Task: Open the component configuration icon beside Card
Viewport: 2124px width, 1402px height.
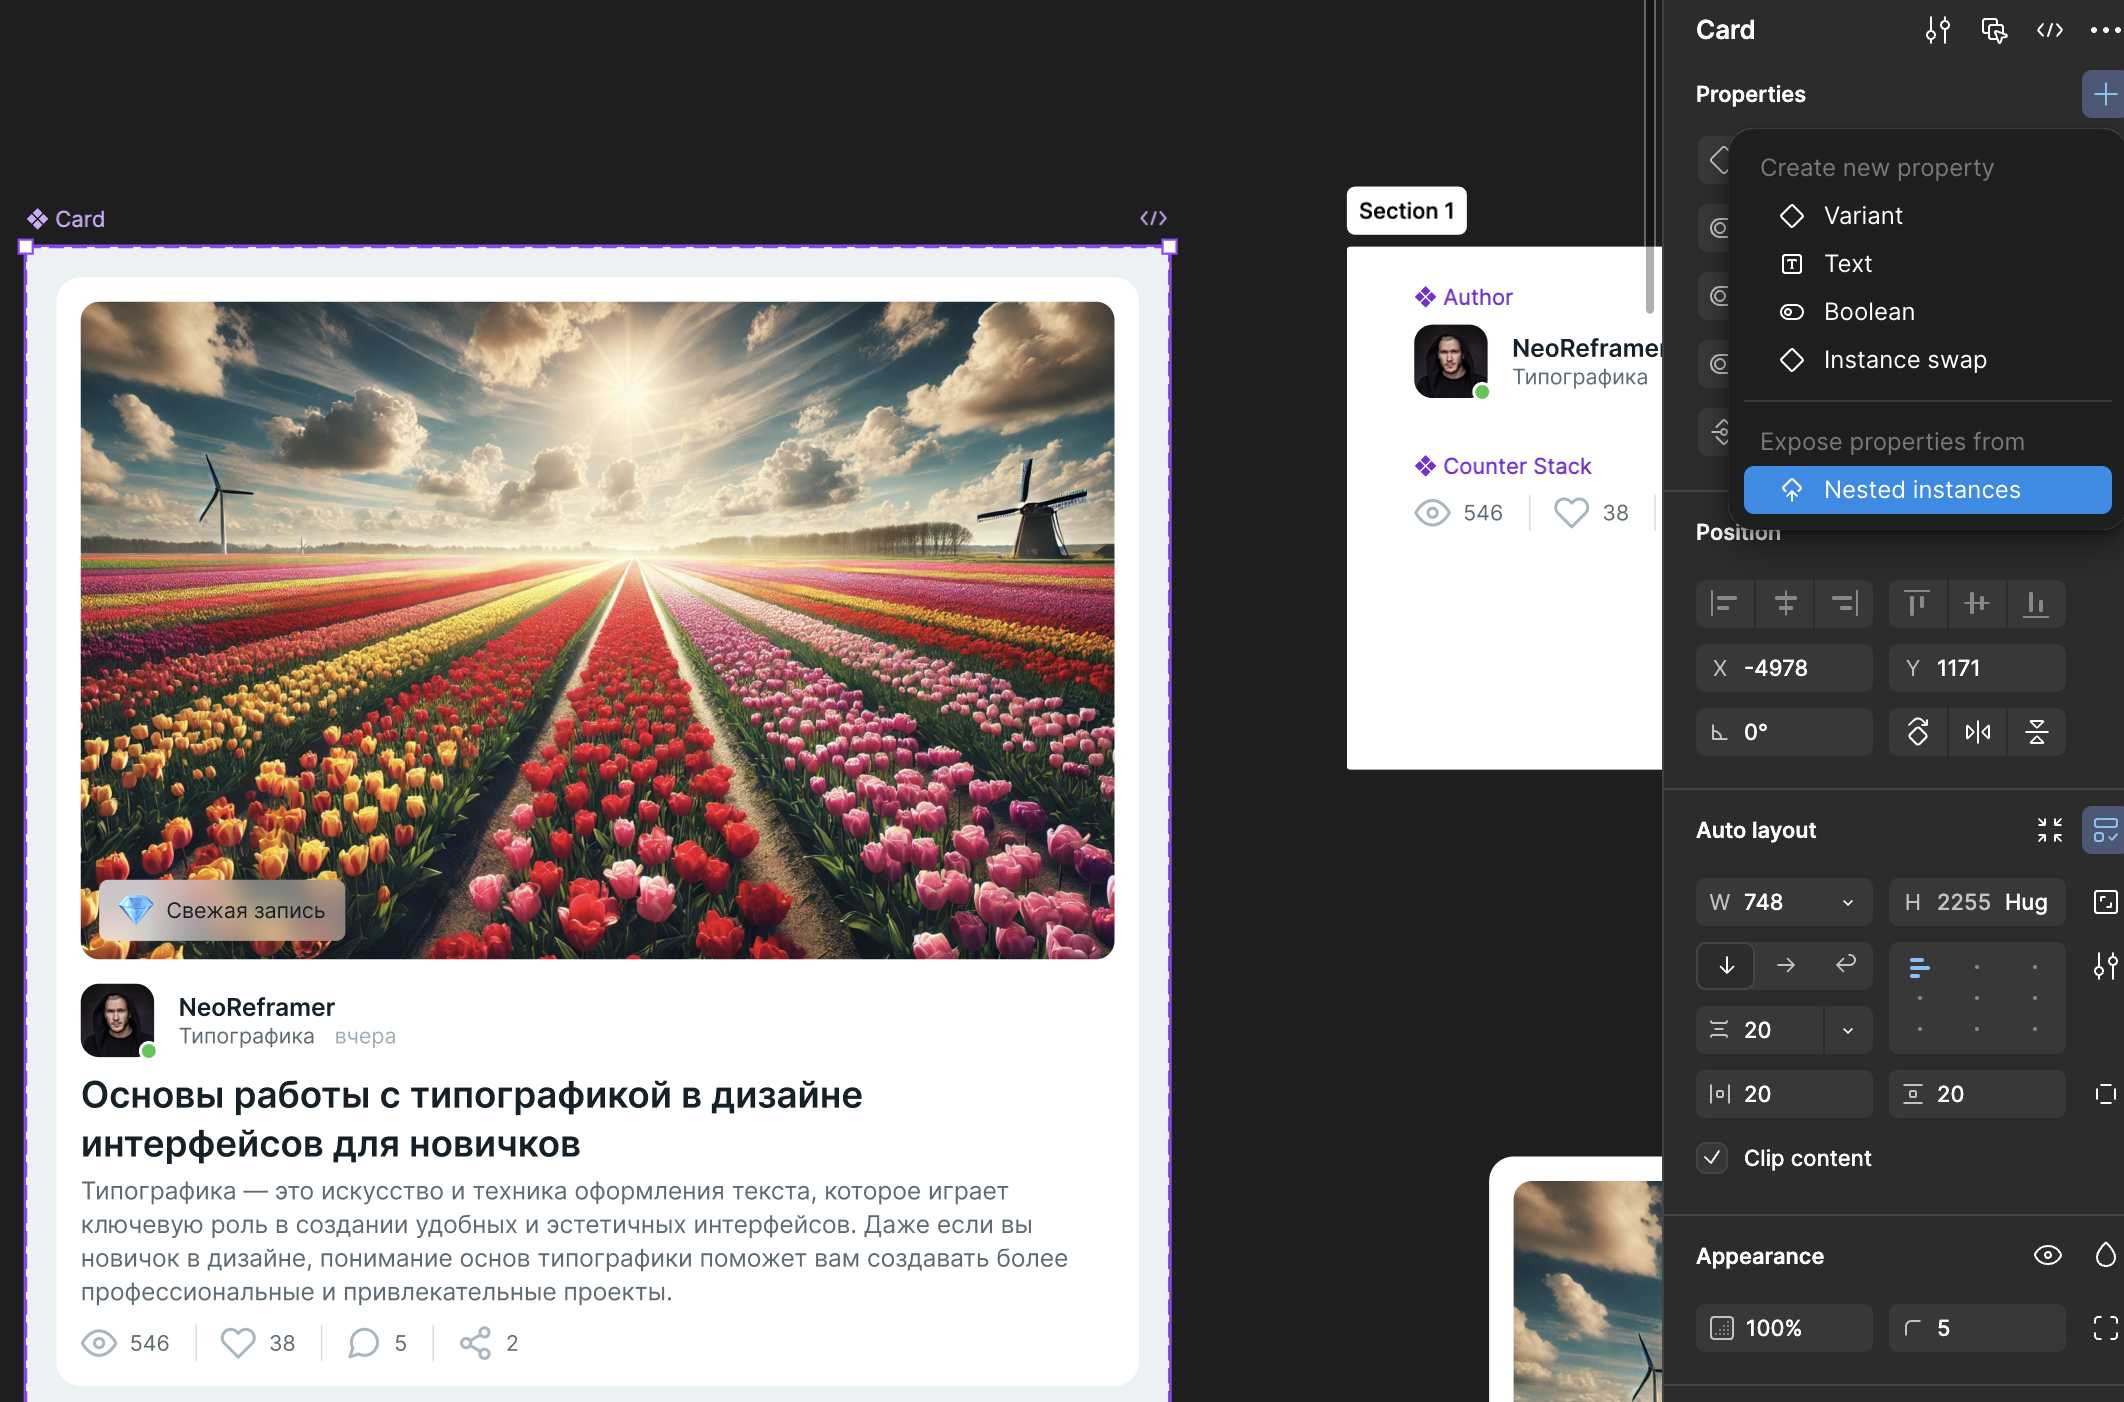Action: pyautogui.click(x=1937, y=30)
